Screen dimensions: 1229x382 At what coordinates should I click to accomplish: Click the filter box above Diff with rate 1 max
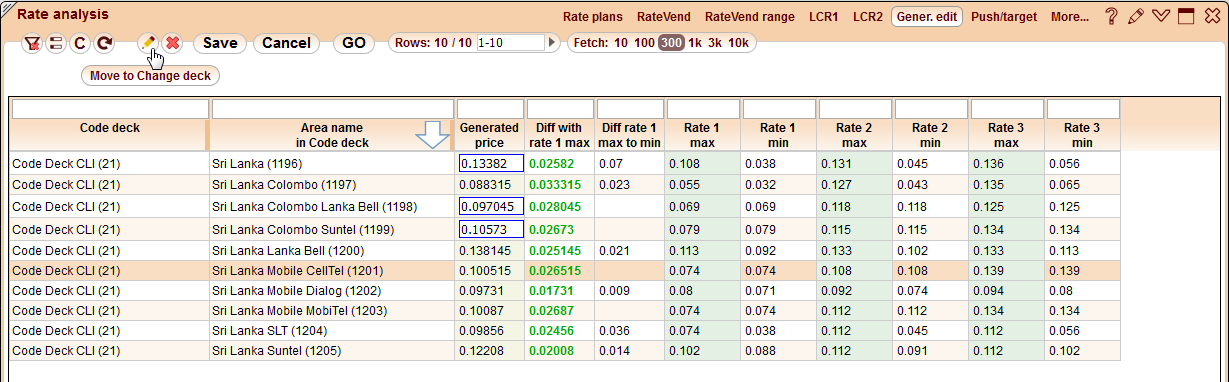(x=559, y=109)
